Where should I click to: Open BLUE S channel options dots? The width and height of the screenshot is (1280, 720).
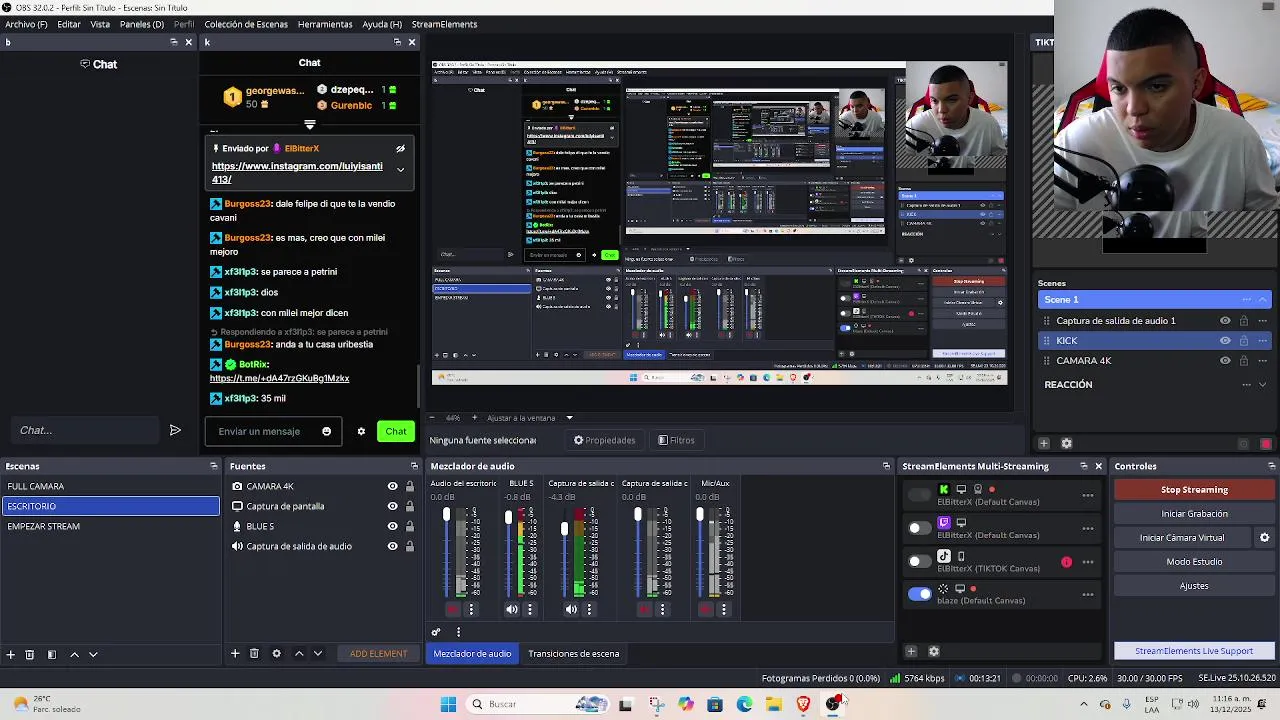528,609
